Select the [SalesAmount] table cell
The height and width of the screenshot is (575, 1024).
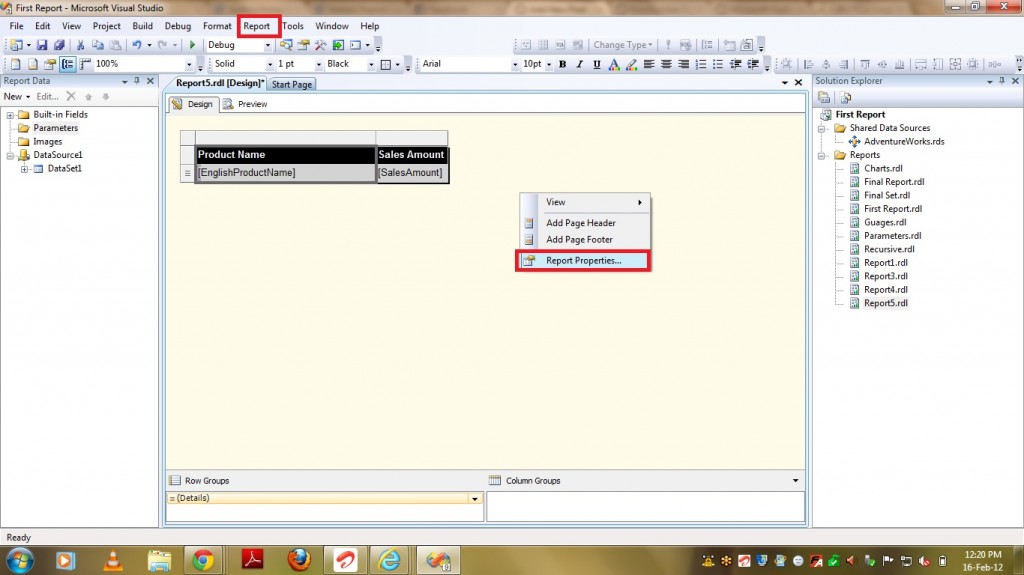coord(410,173)
